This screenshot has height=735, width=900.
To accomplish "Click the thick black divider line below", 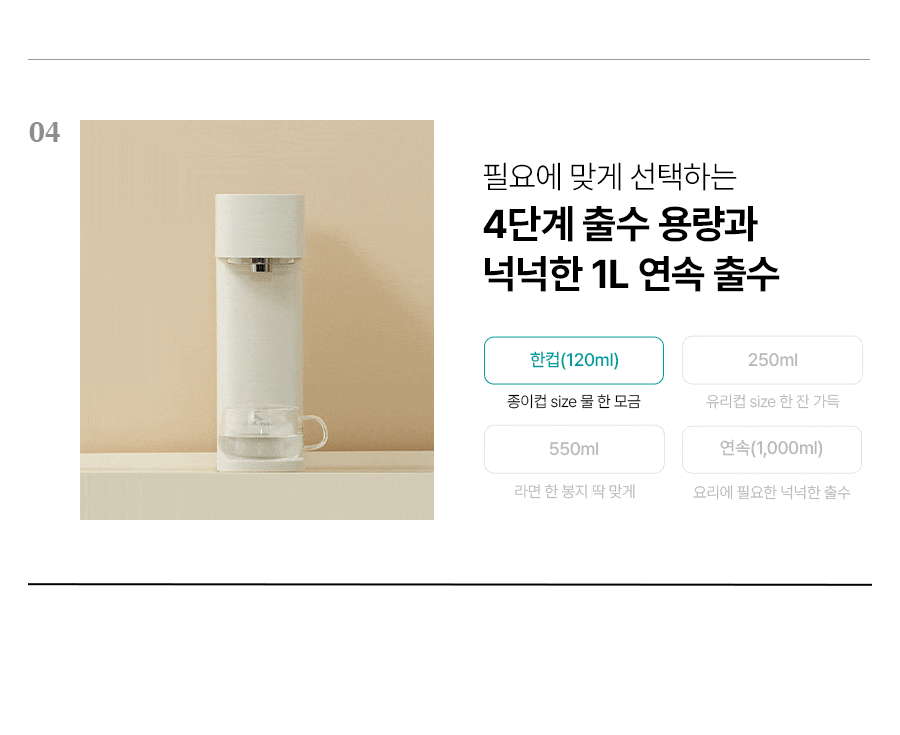I will click(x=450, y=584).
